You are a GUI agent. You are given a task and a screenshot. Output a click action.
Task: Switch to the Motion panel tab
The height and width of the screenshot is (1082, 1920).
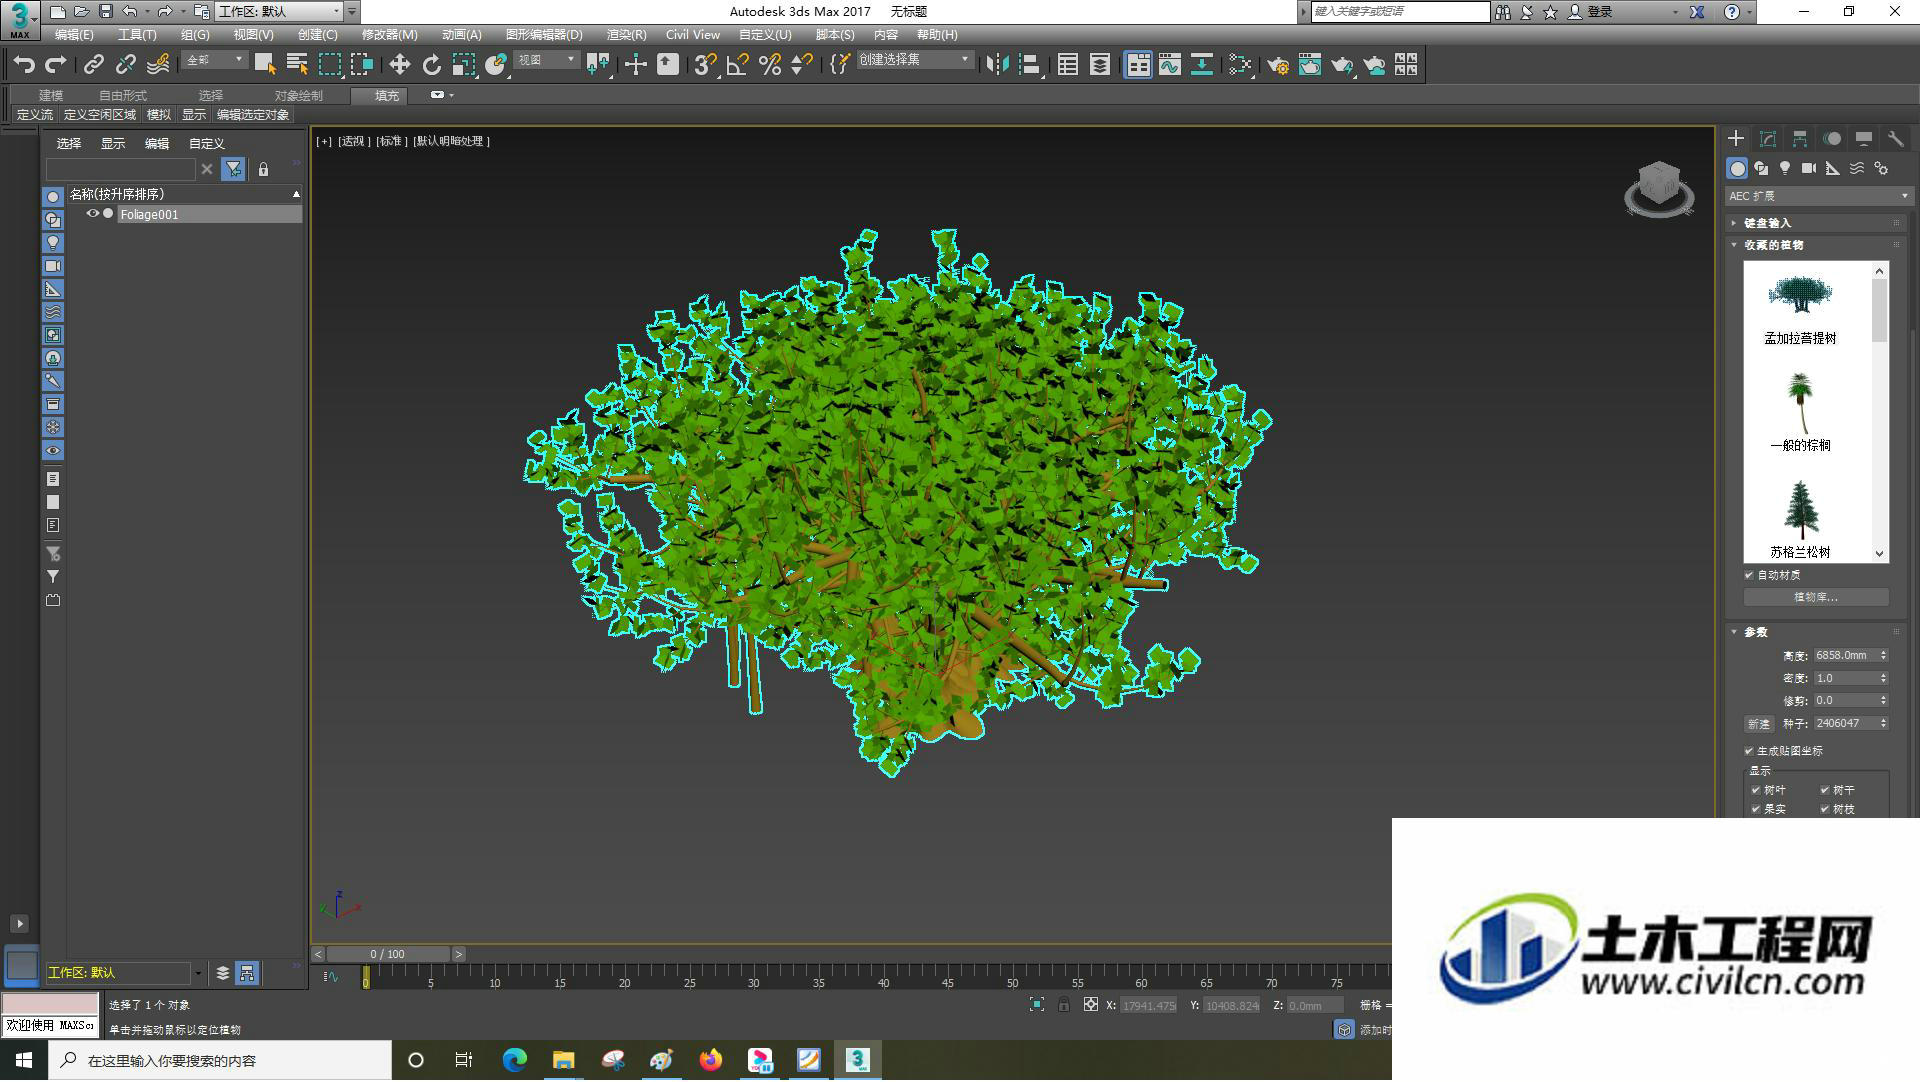(x=1832, y=139)
